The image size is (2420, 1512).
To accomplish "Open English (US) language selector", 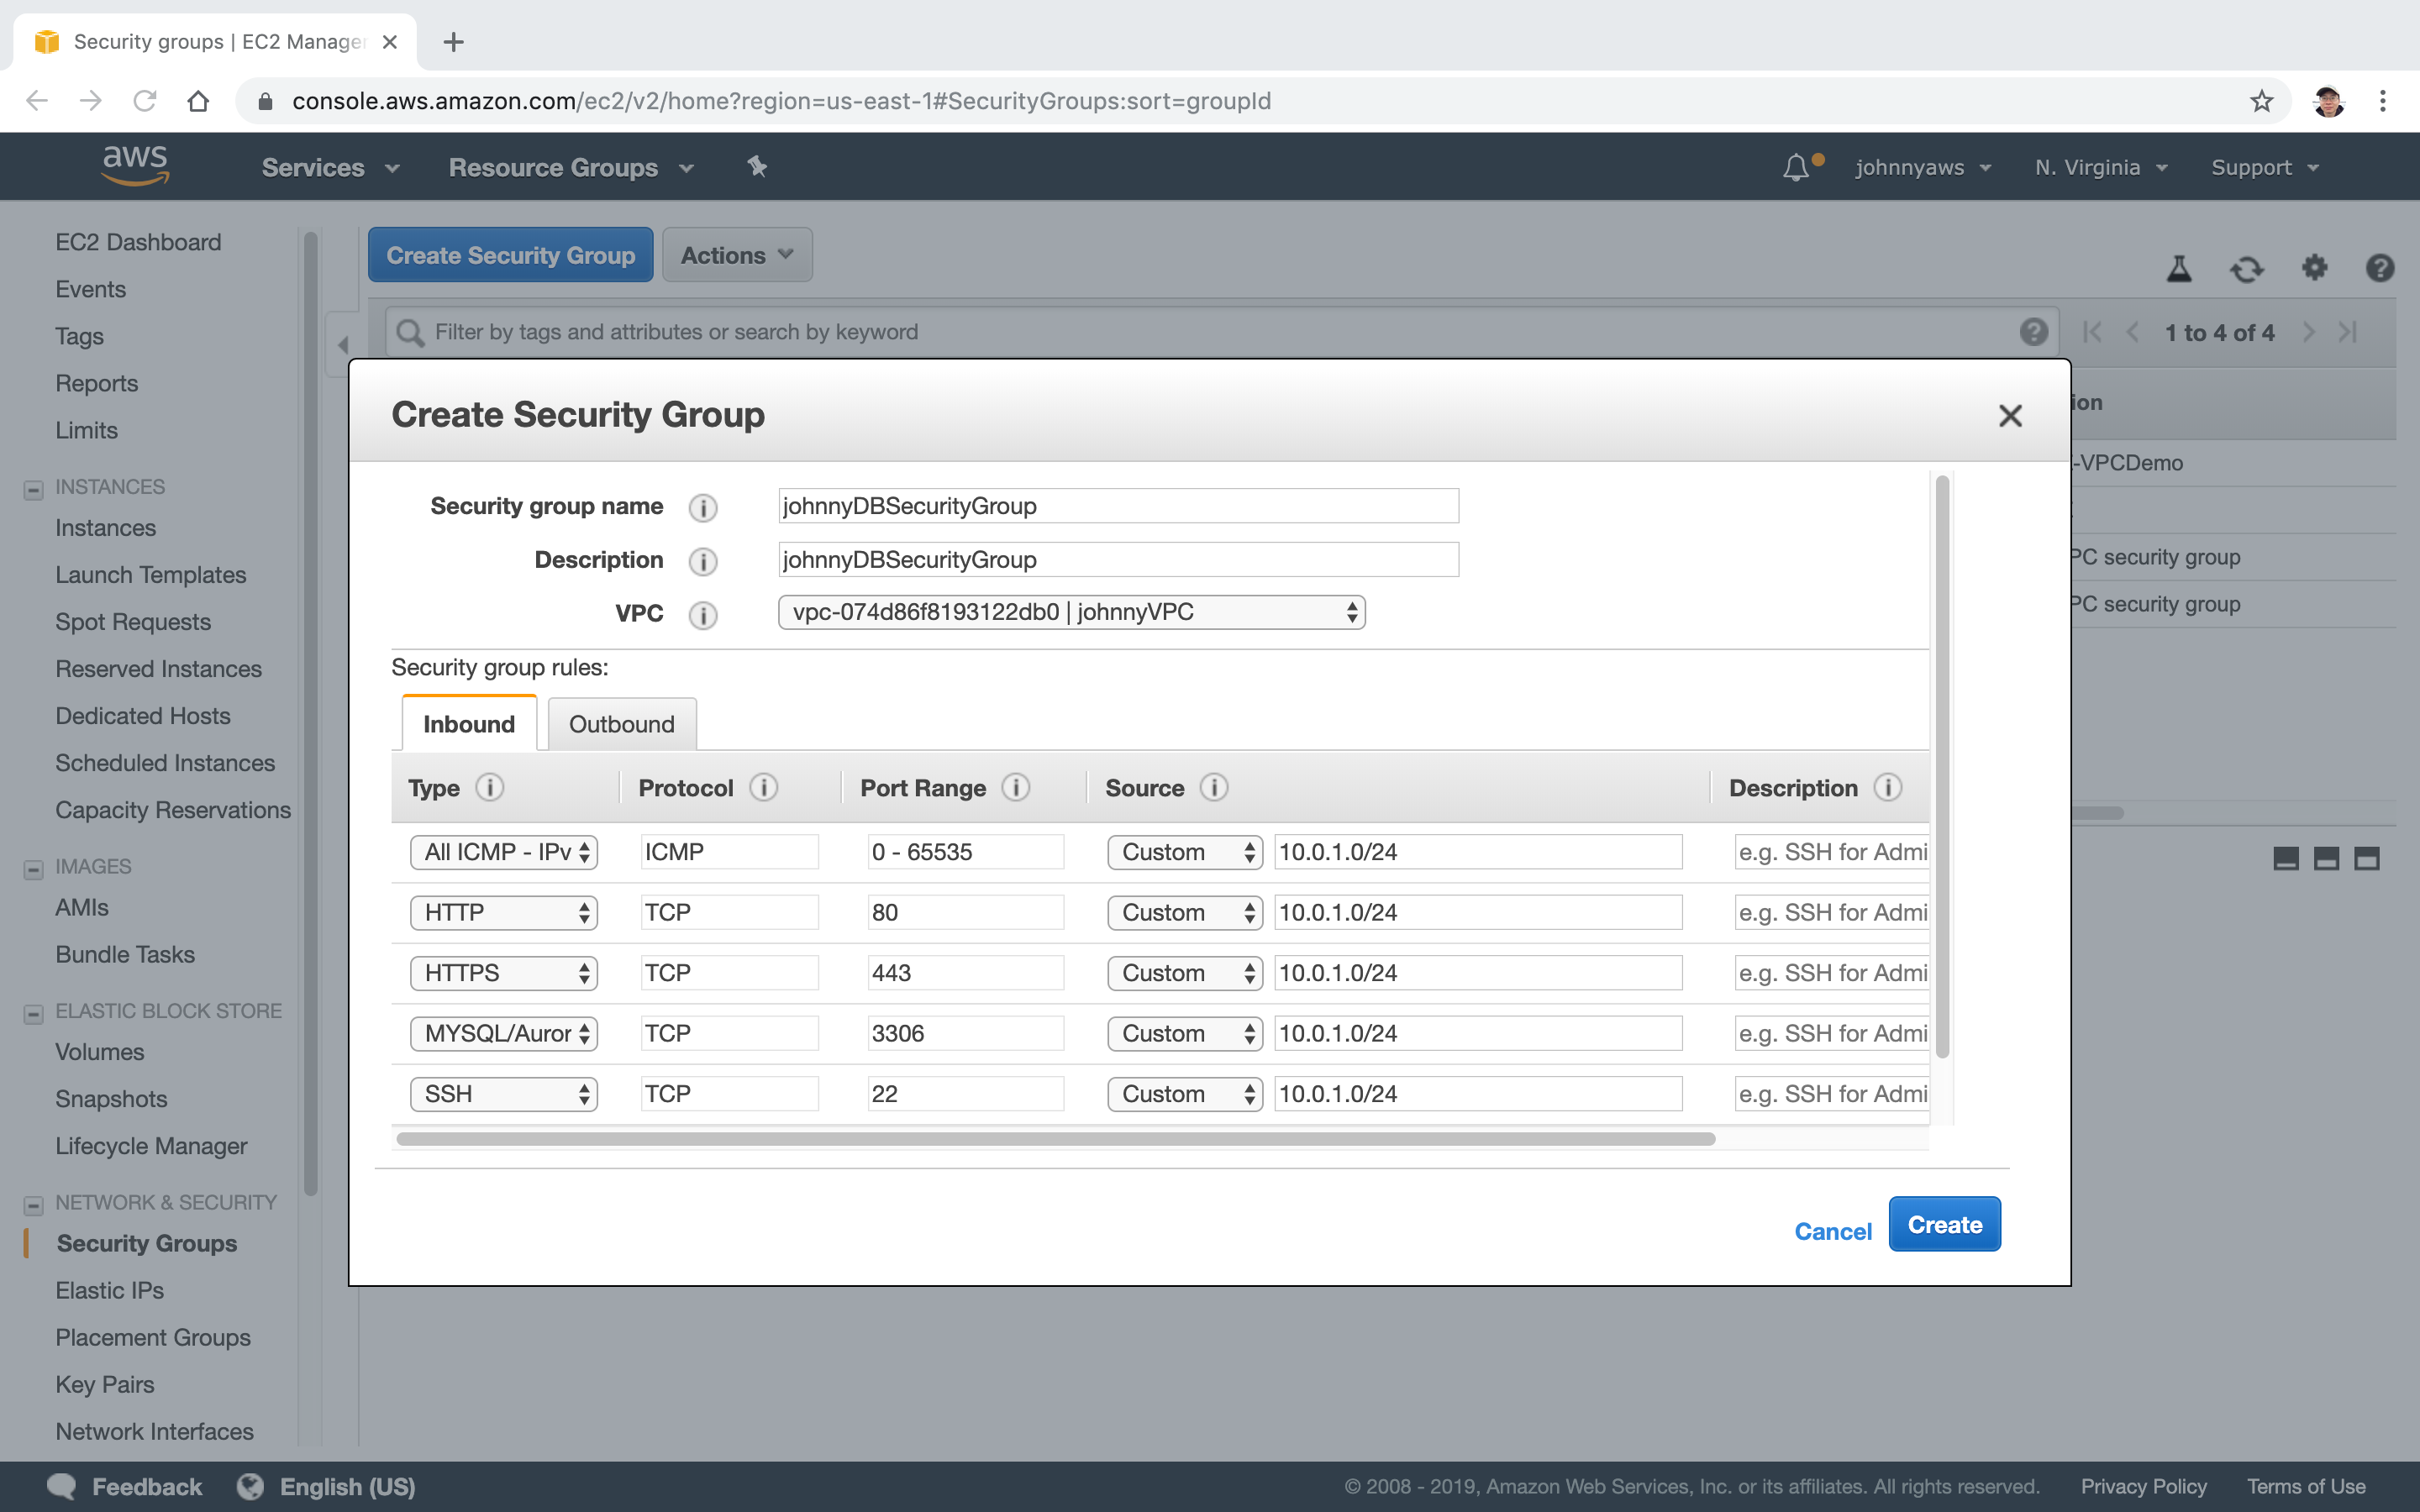I will click(x=326, y=1487).
